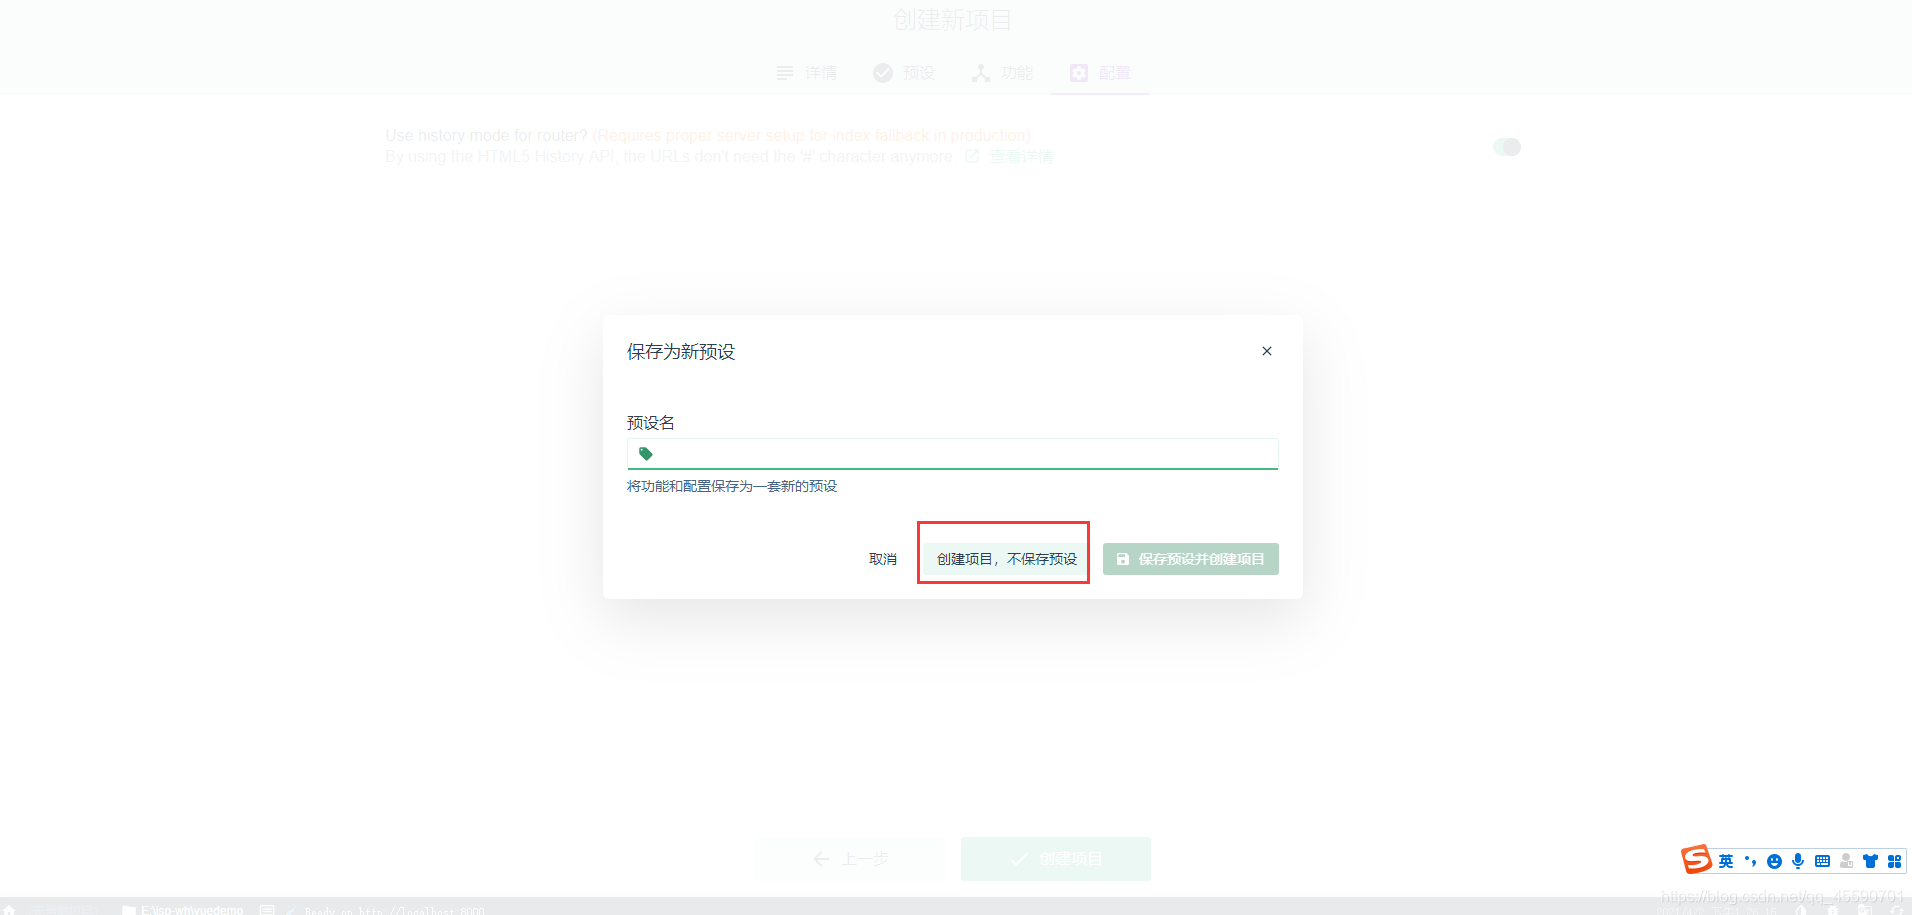This screenshot has width=1912, height=915.
Task: Click the 详情 tab list icon
Action: 785,73
